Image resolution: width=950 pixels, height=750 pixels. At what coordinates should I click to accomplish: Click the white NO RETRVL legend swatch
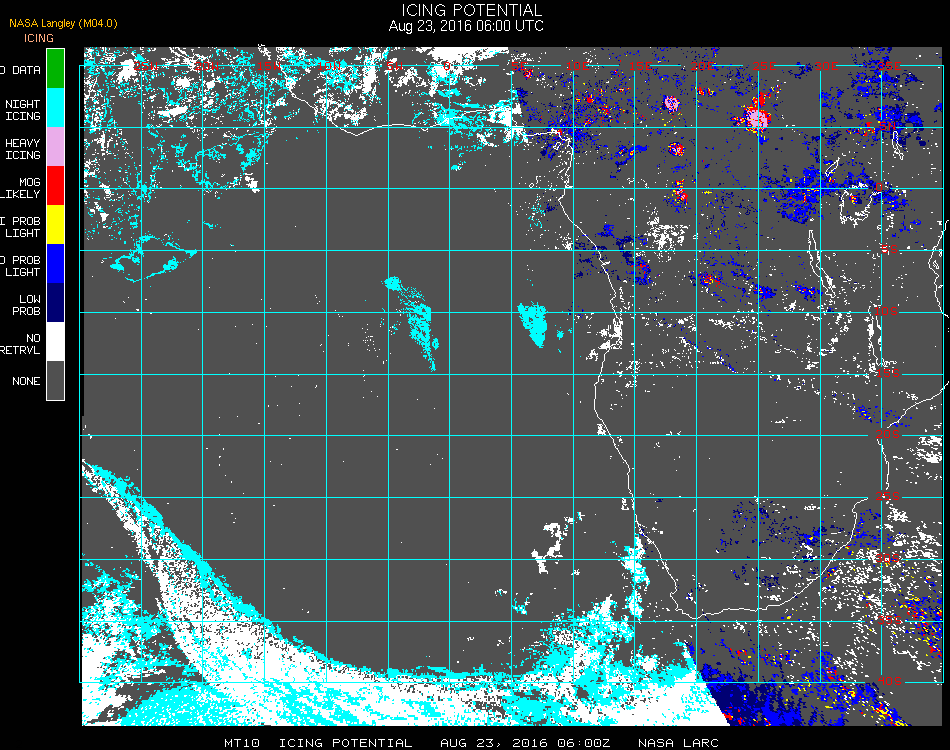55,342
